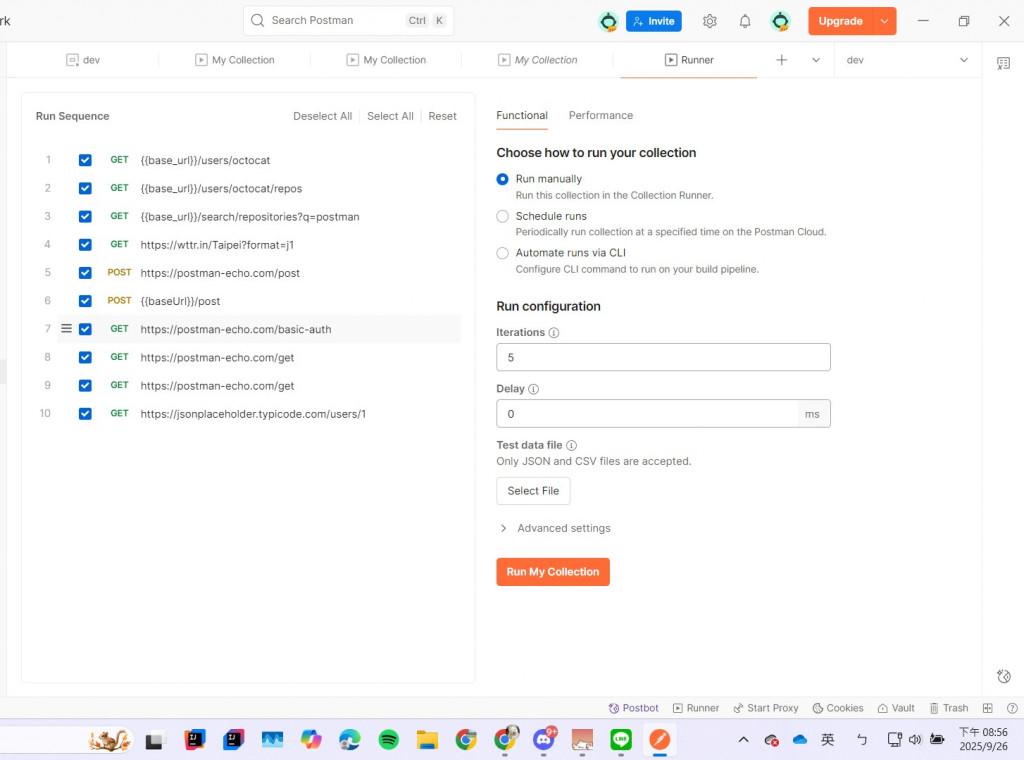Uncheck request 10 jsonplaceholder checkbox
1024x760 pixels.
[x=85, y=413]
